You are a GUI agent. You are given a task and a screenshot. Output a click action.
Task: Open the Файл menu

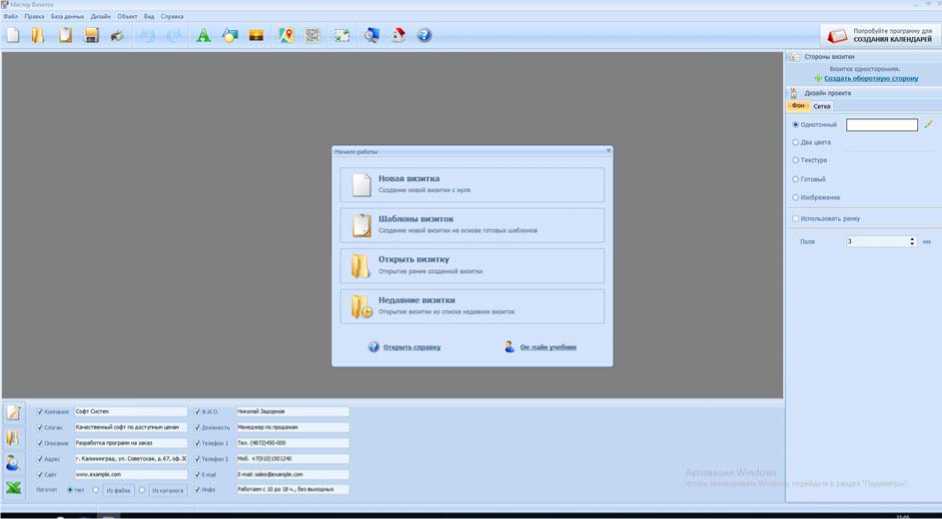coord(11,17)
